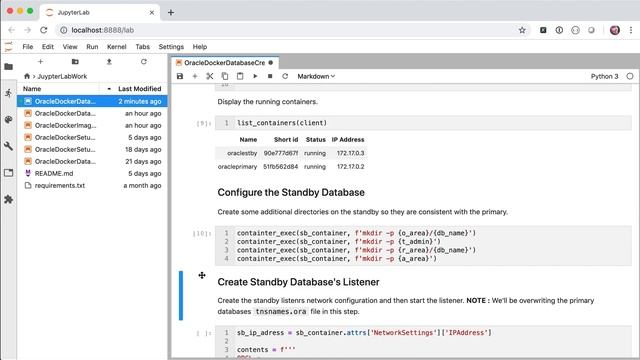This screenshot has width=640, height=360.
Task: Open the File menu
Action: coord(28,47)
